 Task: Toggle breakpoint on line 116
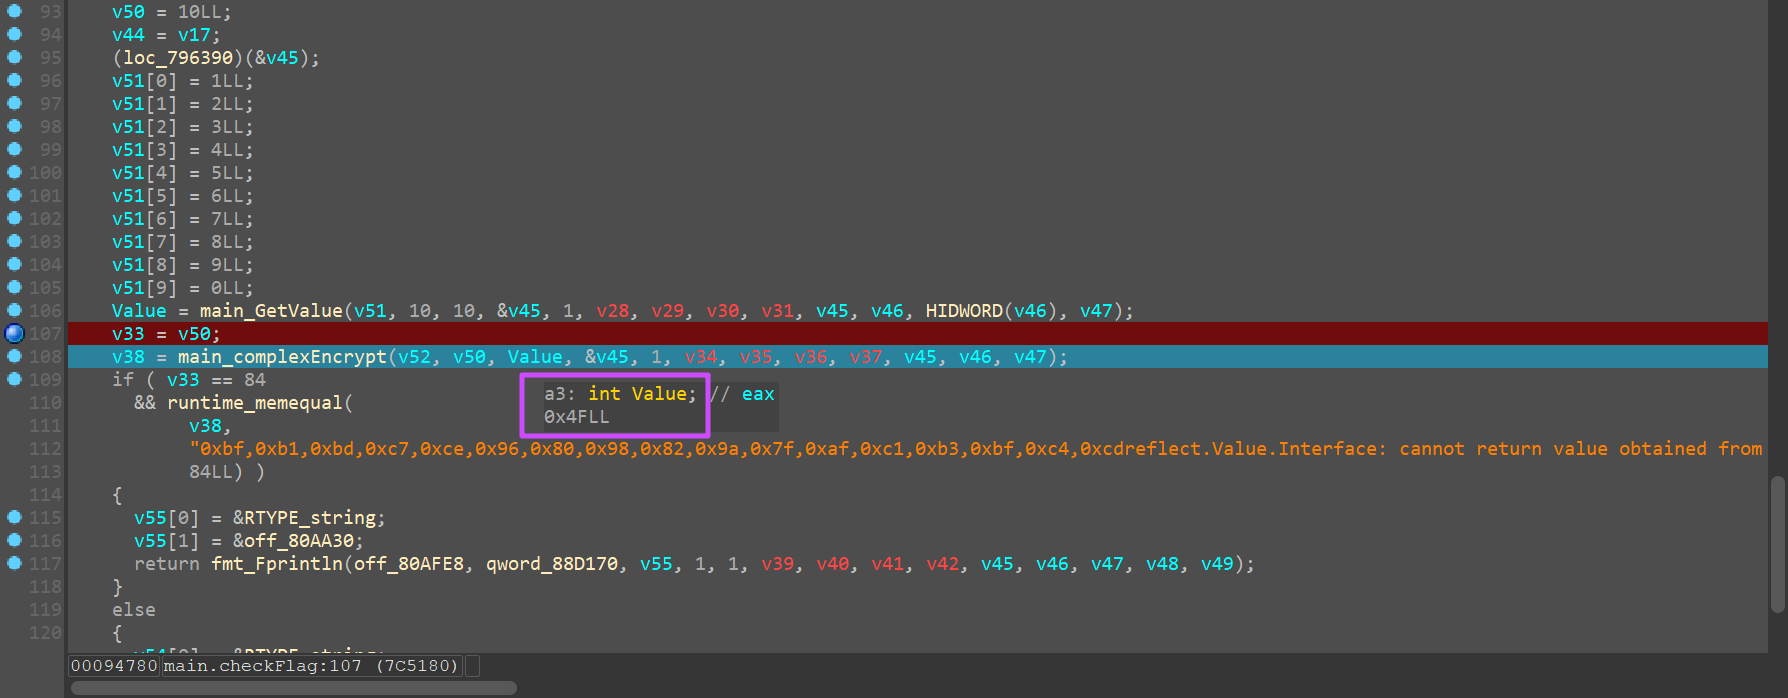click(x=14, y=540)
